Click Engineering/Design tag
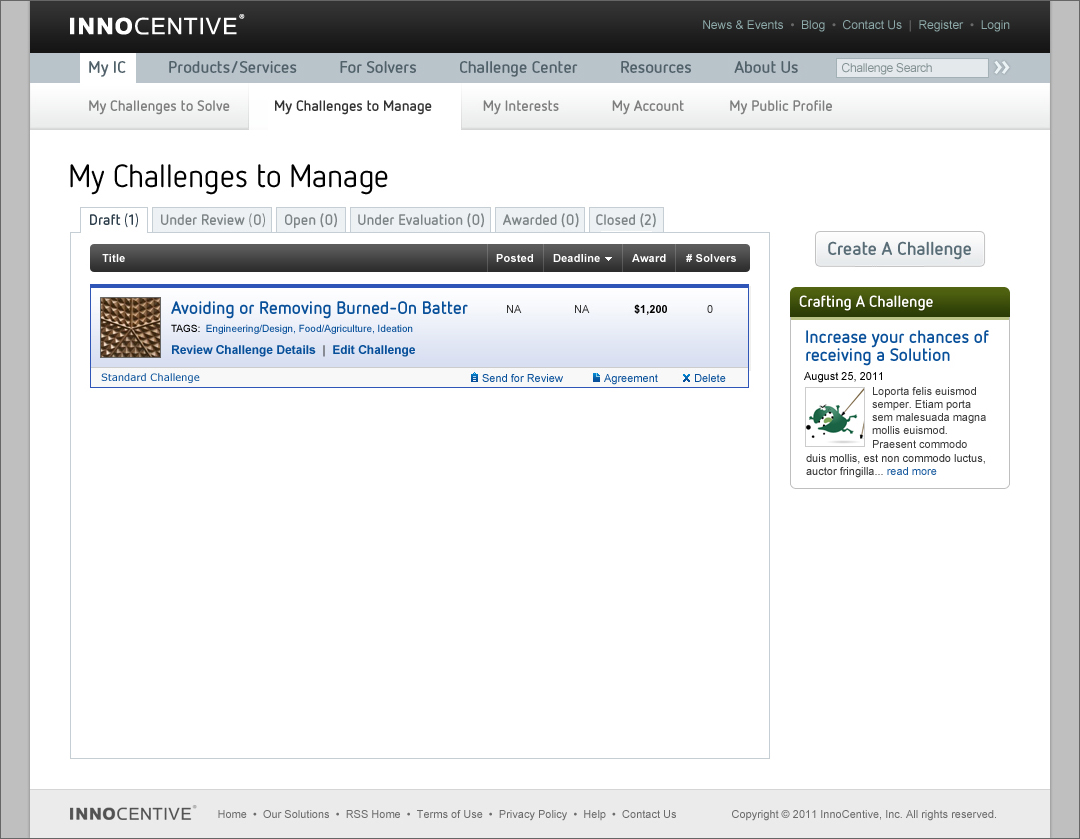Screen dimensions: 1080x839 pyautogui.click(x=250, y=329)
